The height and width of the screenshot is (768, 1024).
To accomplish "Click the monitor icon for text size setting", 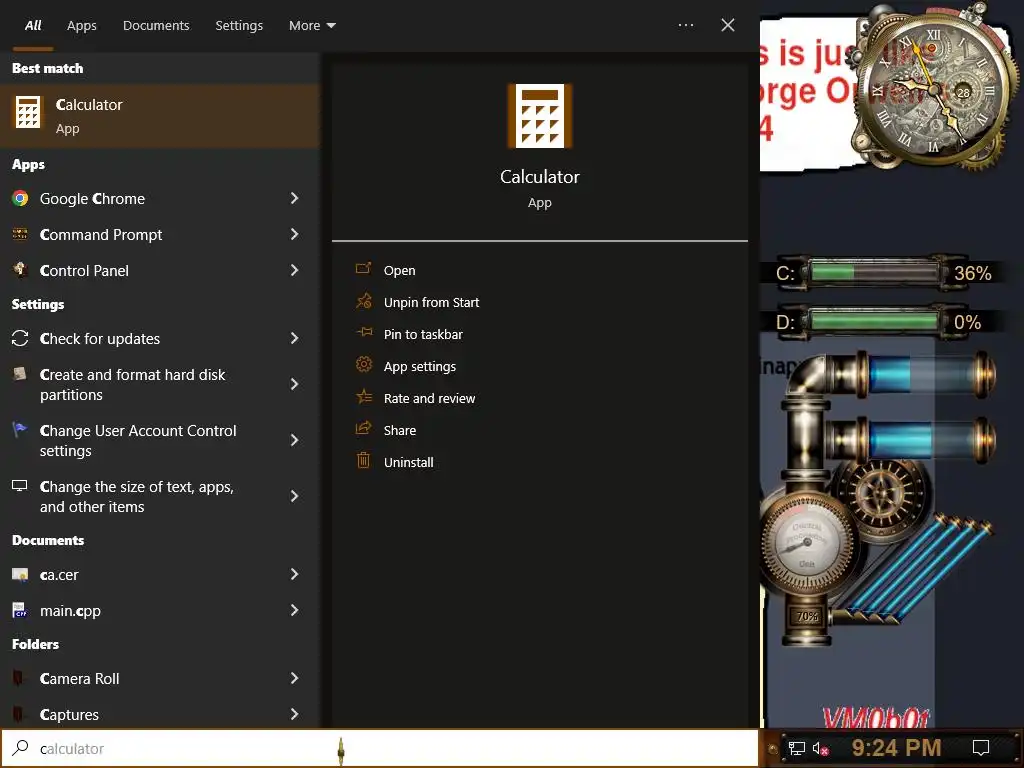I will pos(20,485).
